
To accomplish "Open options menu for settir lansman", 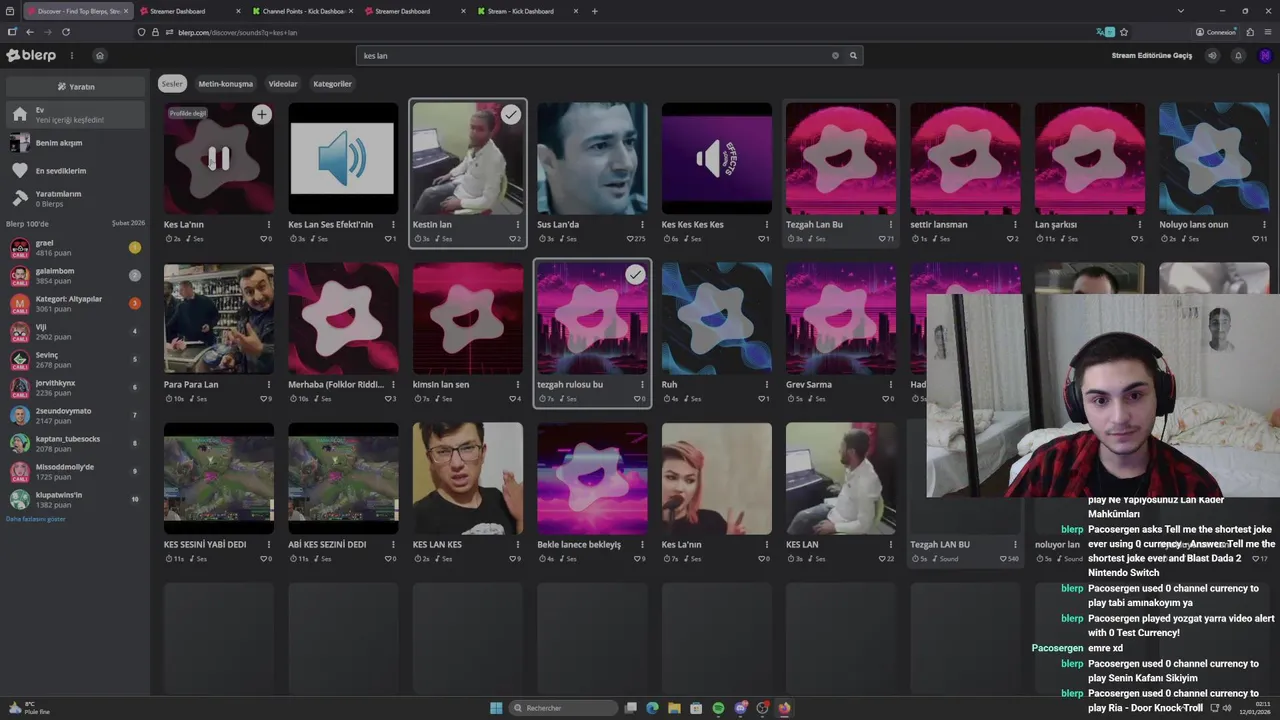I will tap(1015, 224).
